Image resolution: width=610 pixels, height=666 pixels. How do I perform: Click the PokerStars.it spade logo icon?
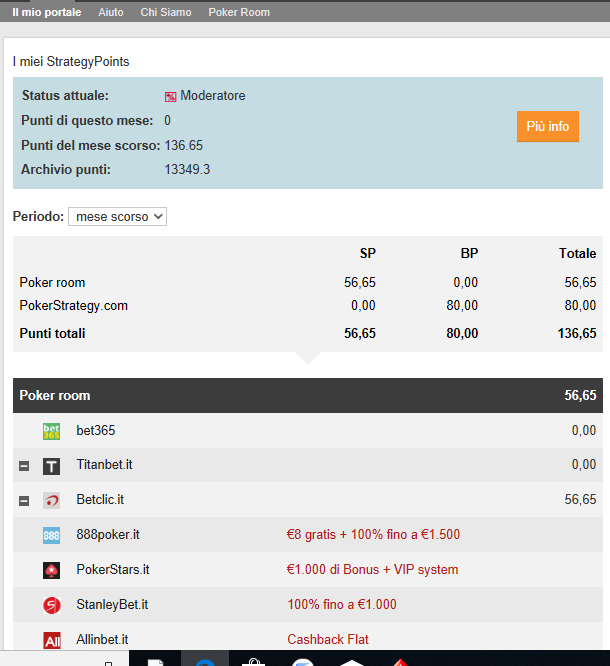51,570
